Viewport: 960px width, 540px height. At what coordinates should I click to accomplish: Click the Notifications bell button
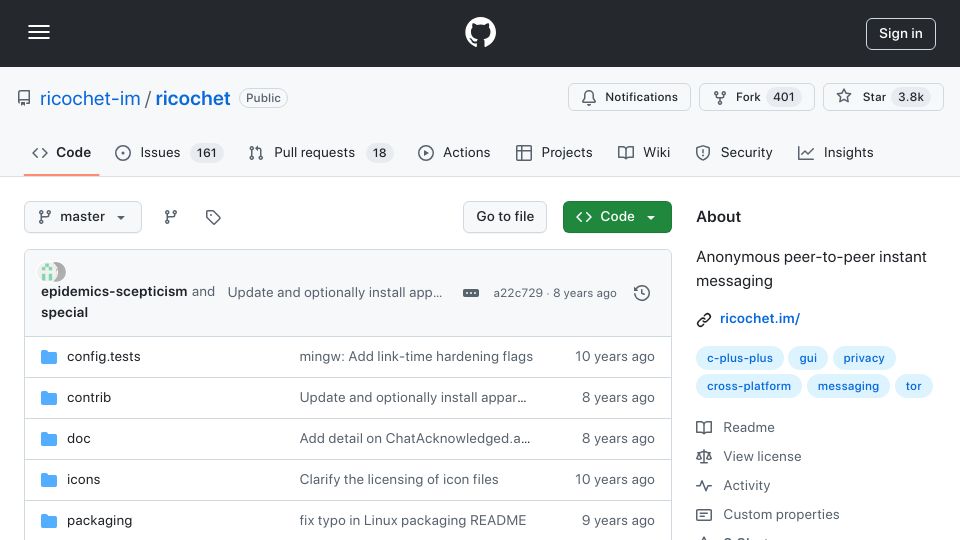(x=629, y=97)
